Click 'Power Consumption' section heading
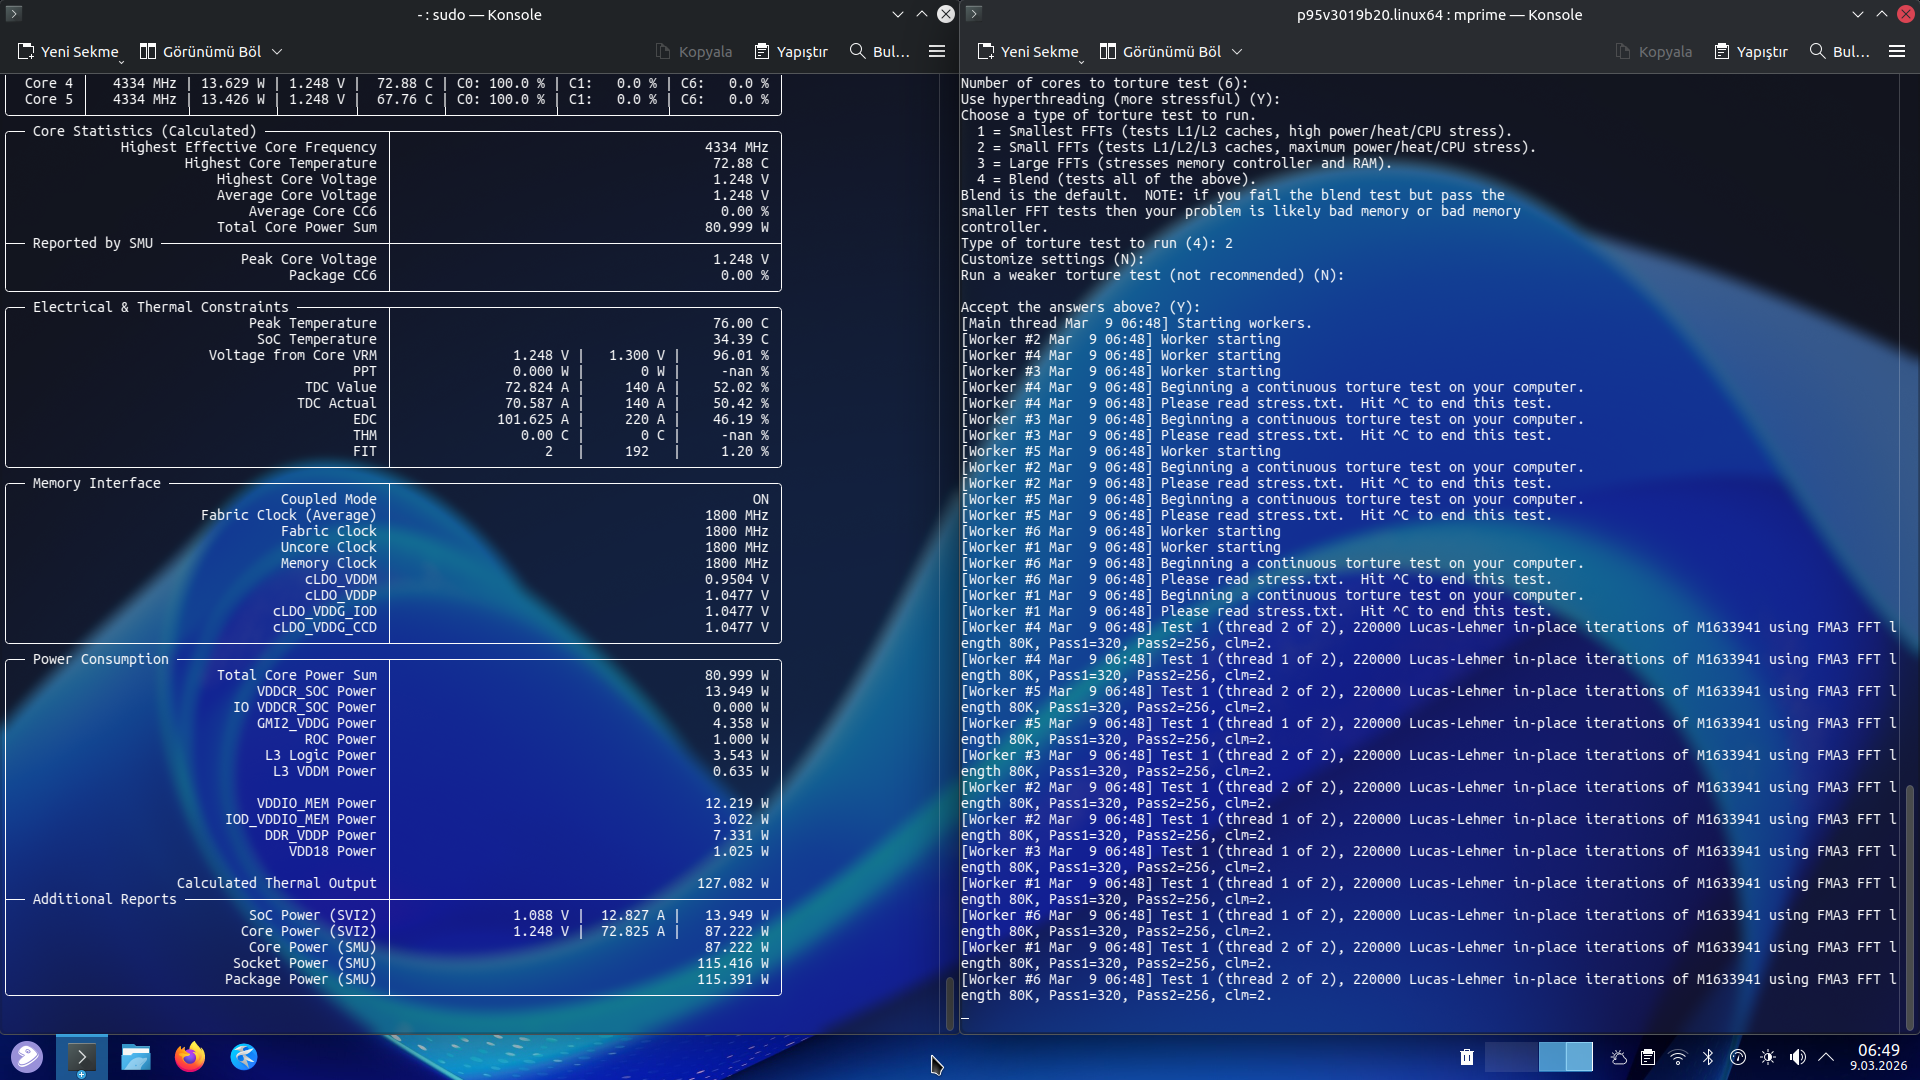 (101, 659)
